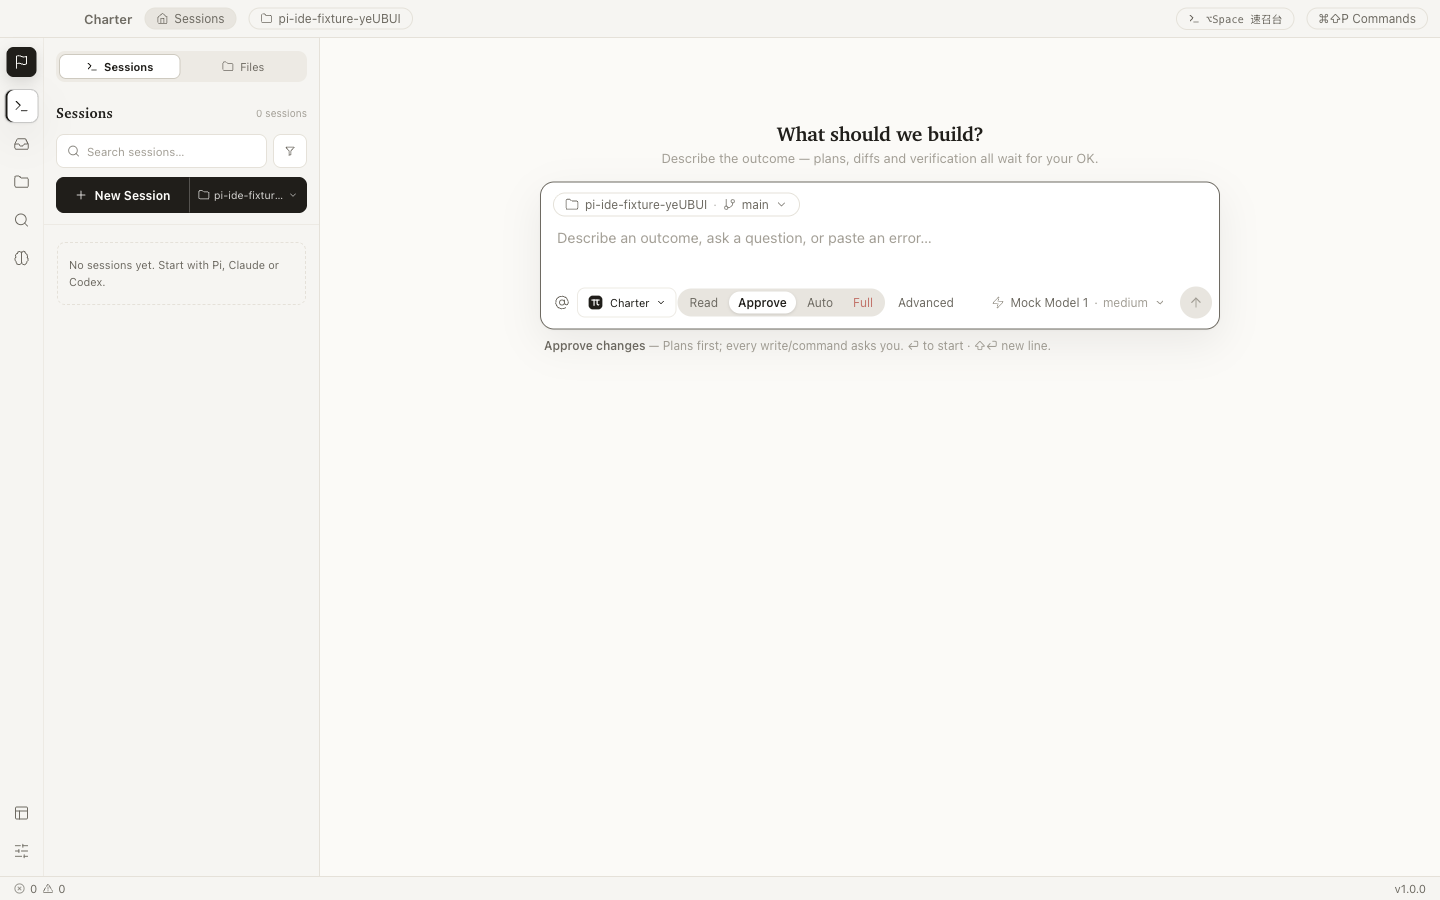Open the terminal sessions view in the sidebar
1440x900 pixels.
pyautogui.click(x=21, y=105)
